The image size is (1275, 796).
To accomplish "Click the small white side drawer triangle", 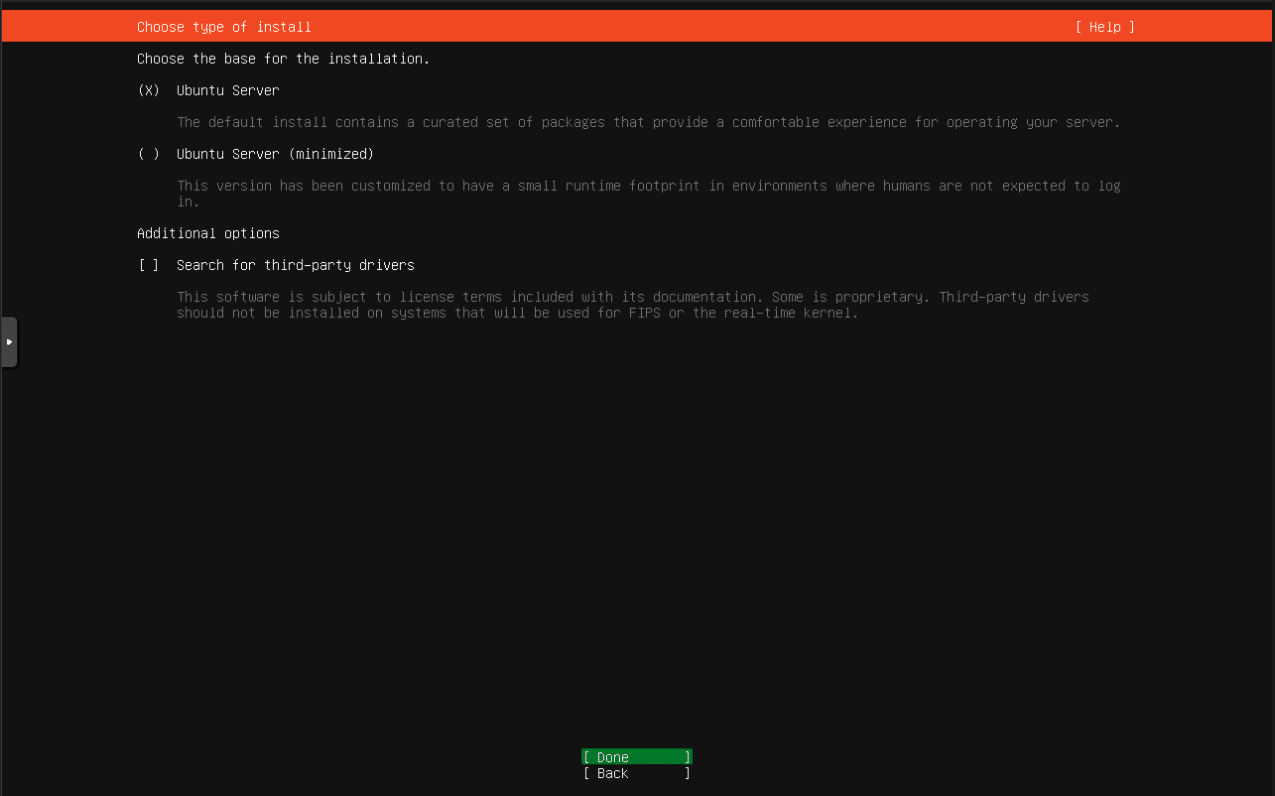I will (x=9, y=341).
